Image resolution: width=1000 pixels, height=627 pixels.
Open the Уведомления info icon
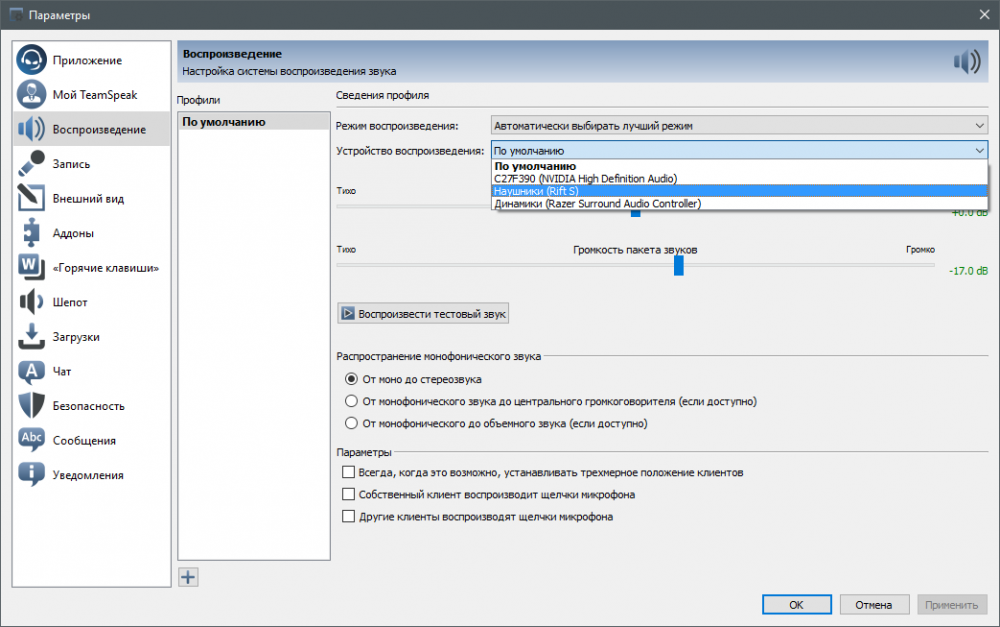pyautogui.click(x=32, y=474)
